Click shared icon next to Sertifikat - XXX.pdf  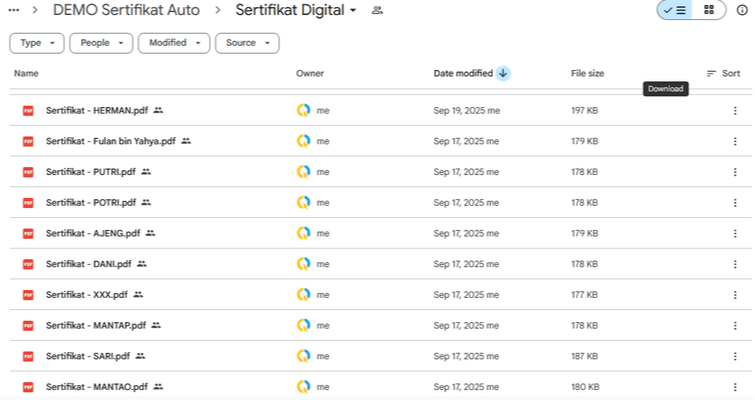coord(138,295)
